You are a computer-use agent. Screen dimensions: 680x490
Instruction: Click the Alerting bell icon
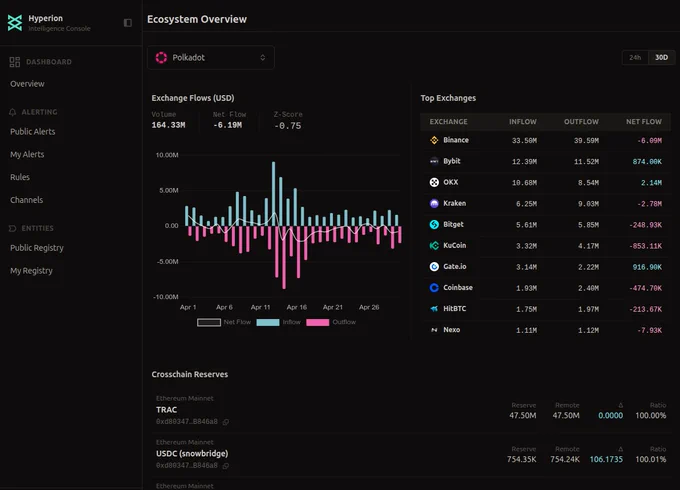[x=13, y=112]
